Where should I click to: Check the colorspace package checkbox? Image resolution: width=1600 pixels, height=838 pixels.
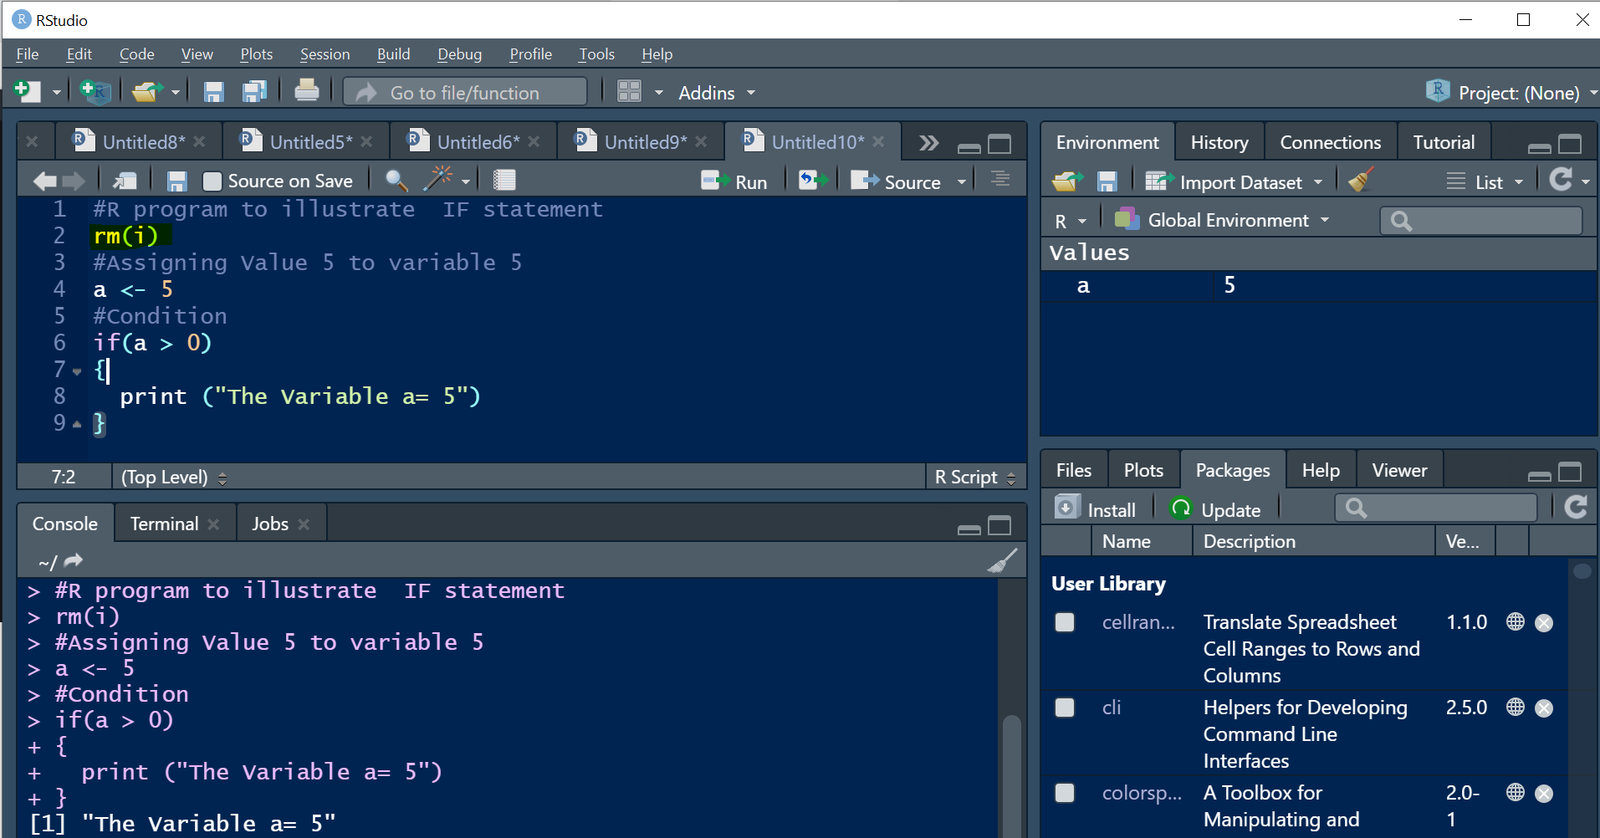point(1065,792)
